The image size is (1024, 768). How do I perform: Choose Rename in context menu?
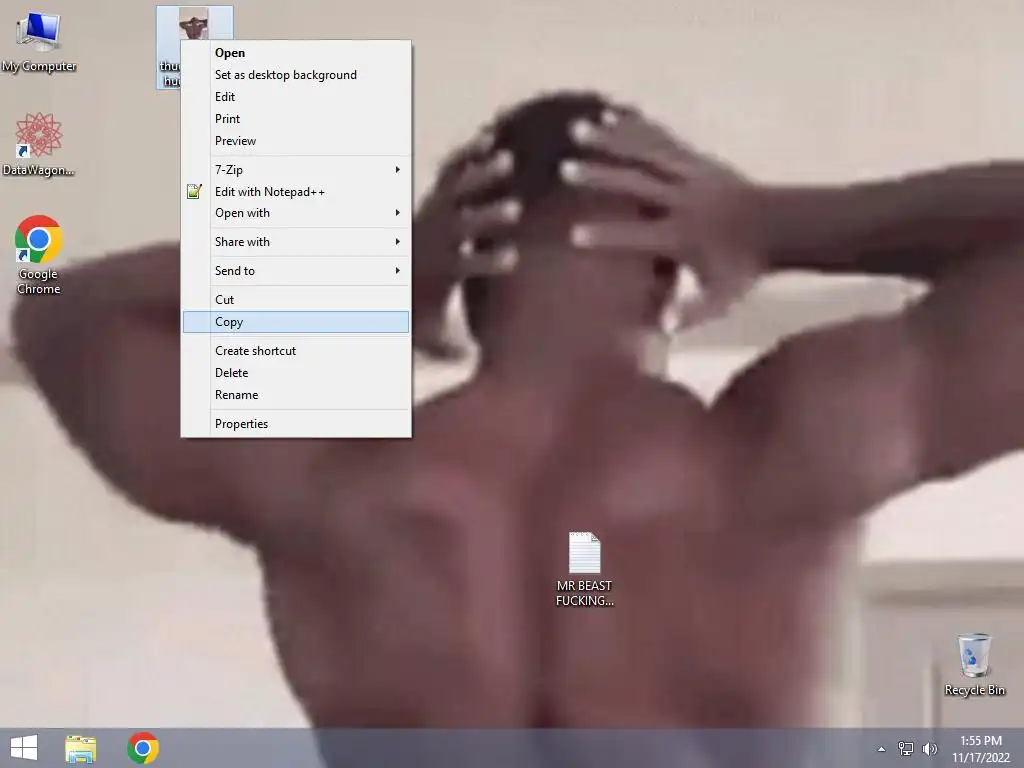pyautogui.click(x=296, y=395)
